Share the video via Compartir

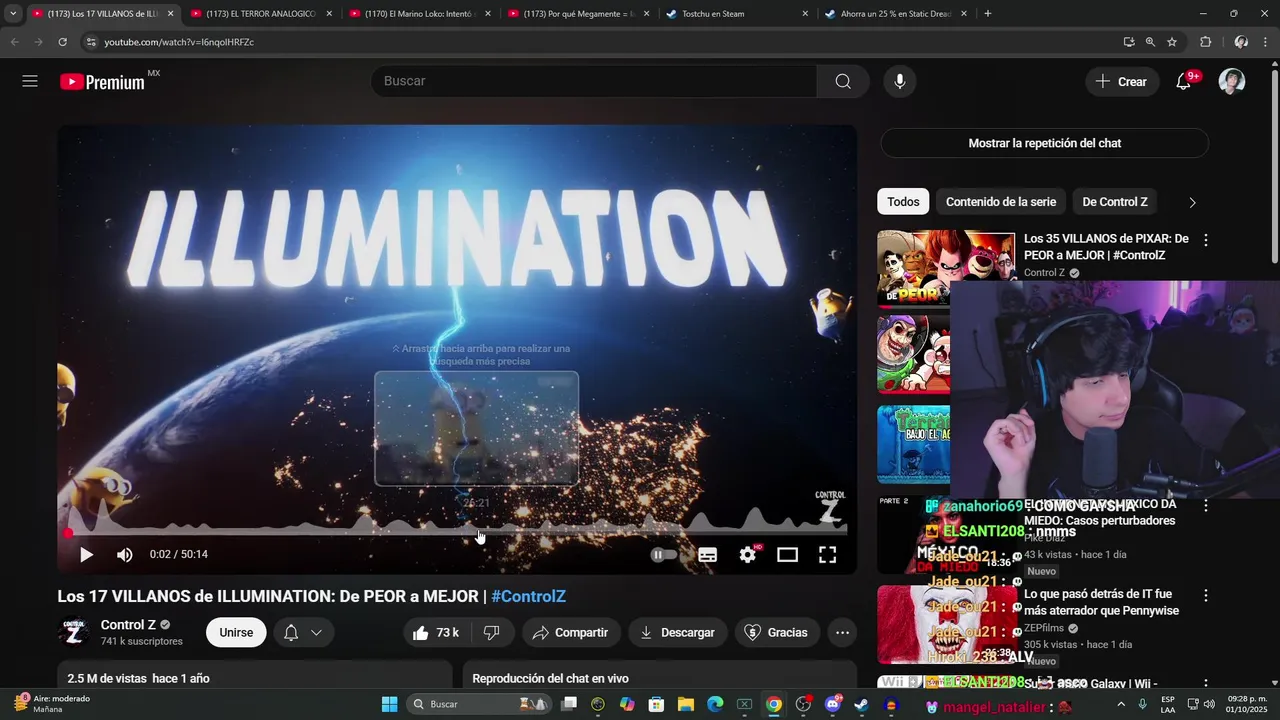(x=571, y=632)
